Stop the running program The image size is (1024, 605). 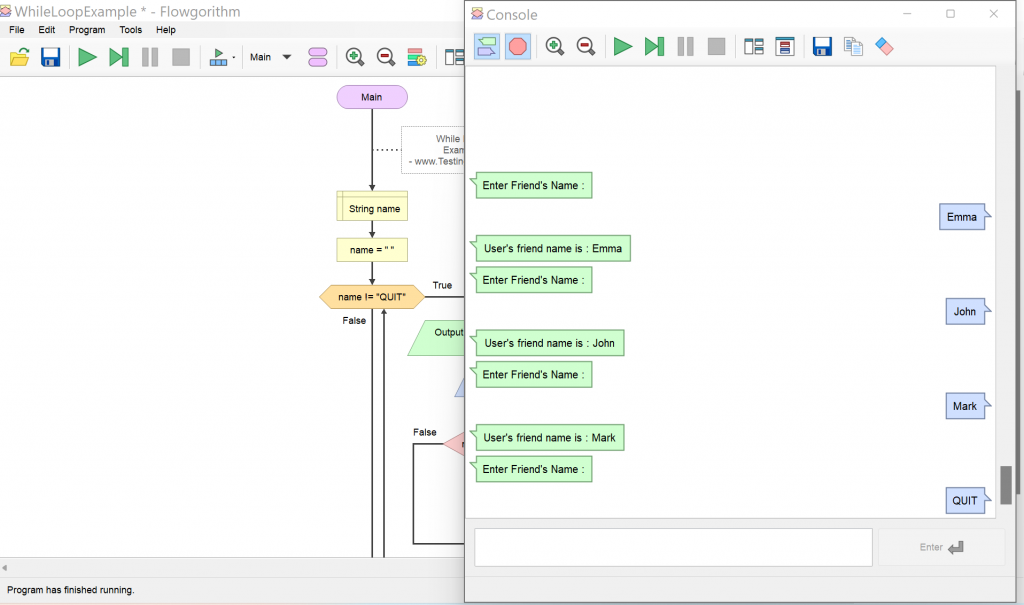[x=180, y=56]
